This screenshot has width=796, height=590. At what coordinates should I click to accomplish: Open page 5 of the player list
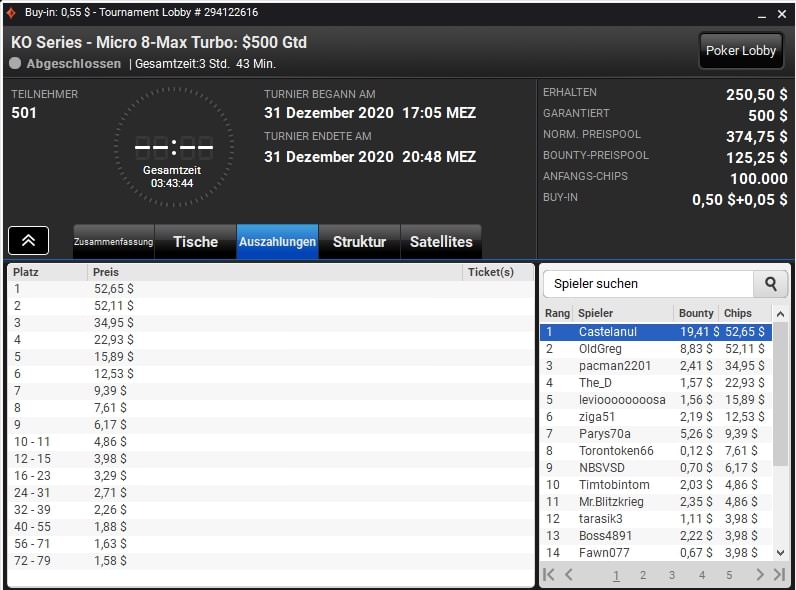click(729, 575)
